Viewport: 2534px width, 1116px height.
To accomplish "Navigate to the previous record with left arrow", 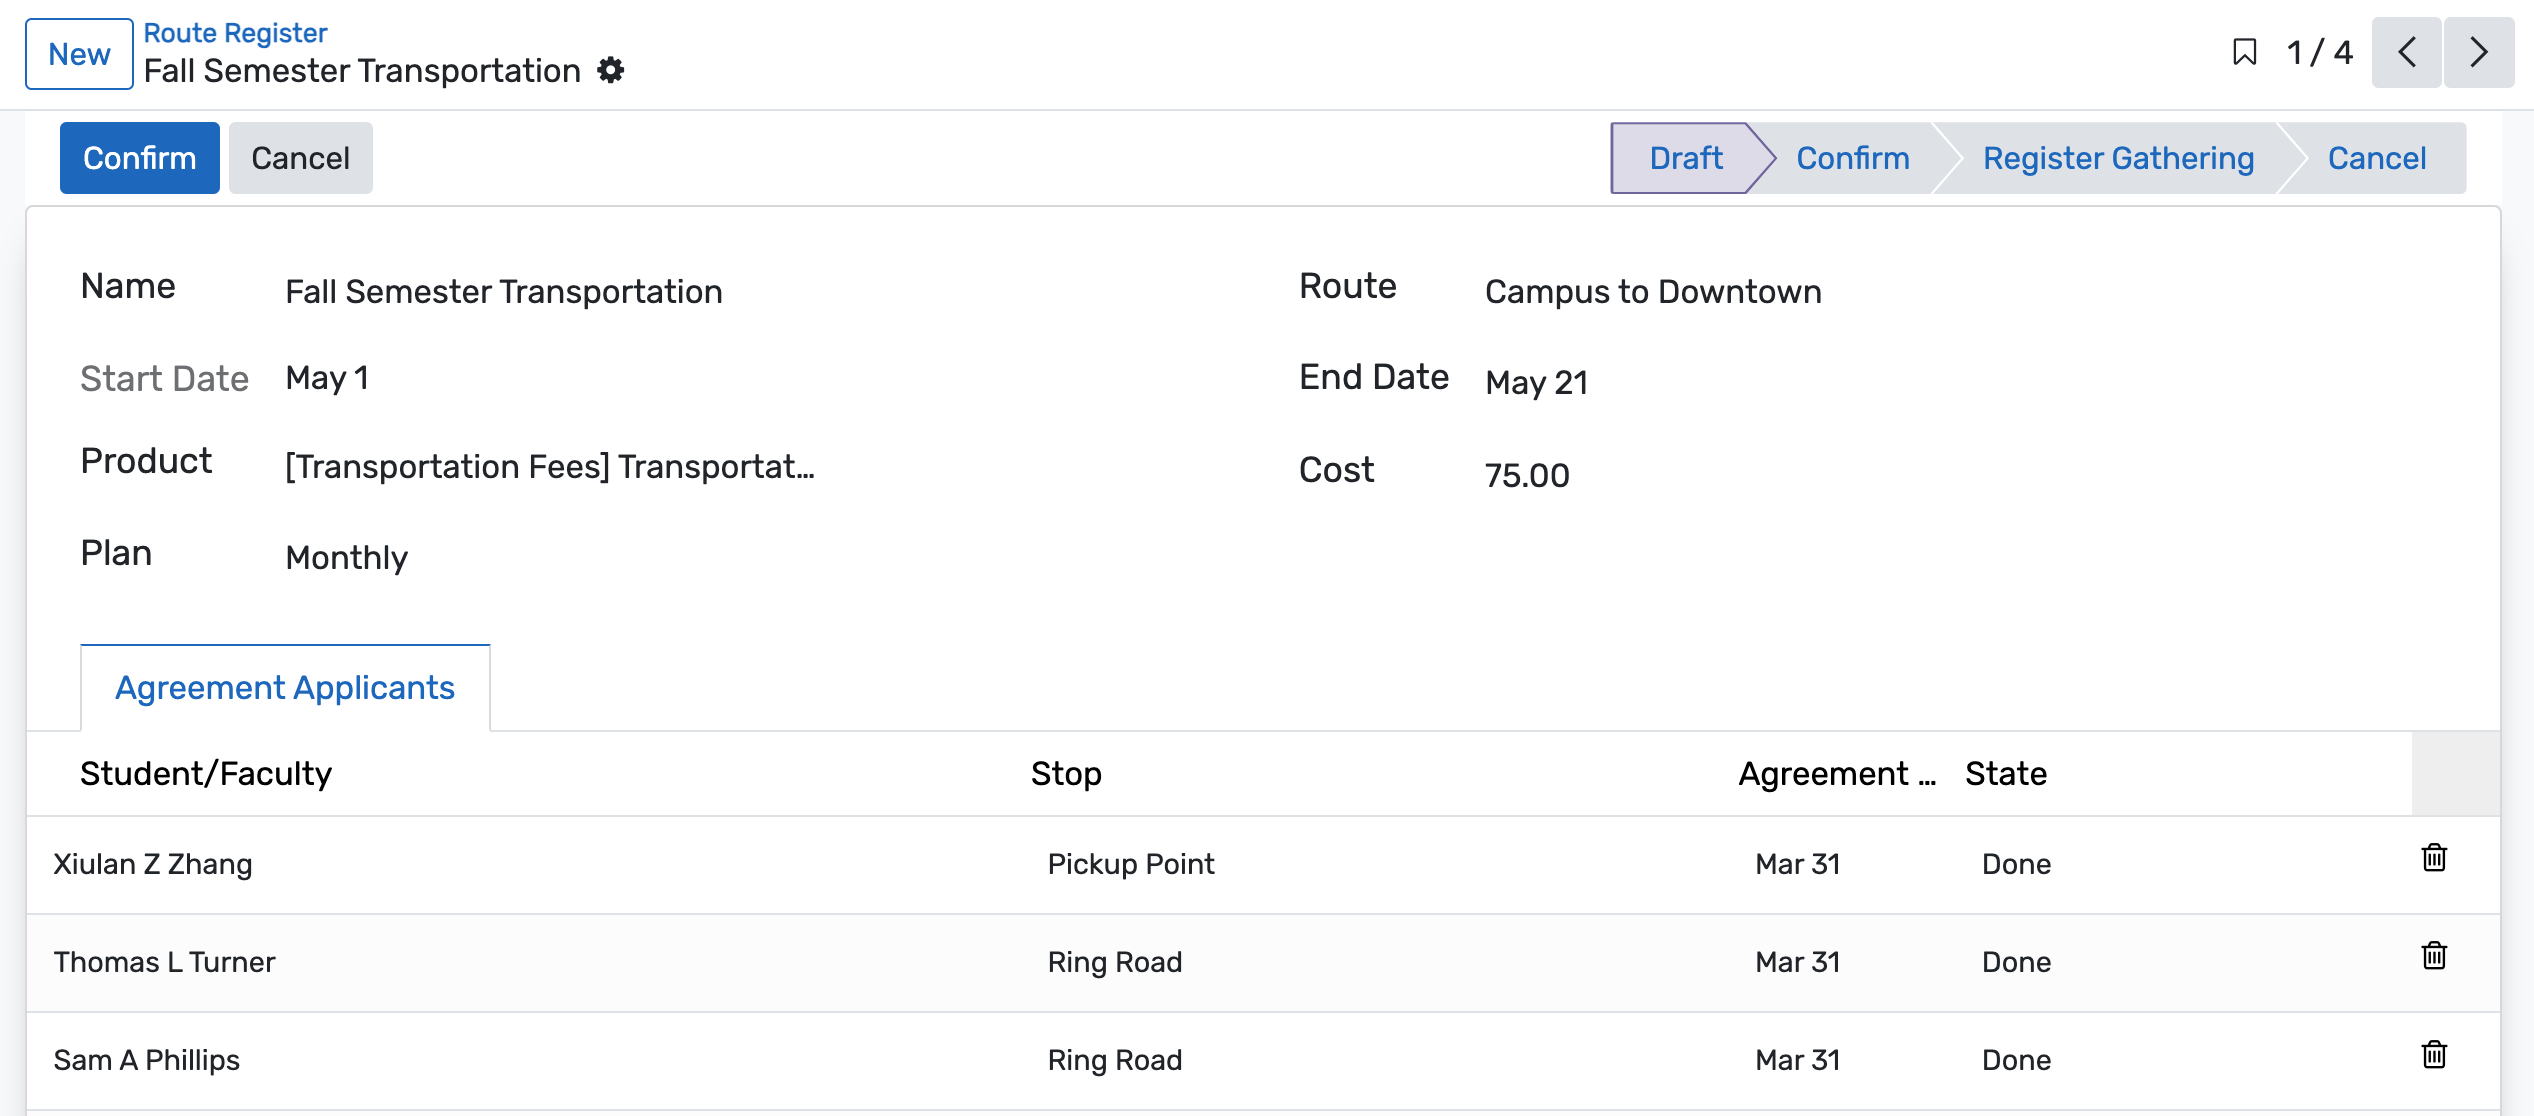I will coord(2406,53).
